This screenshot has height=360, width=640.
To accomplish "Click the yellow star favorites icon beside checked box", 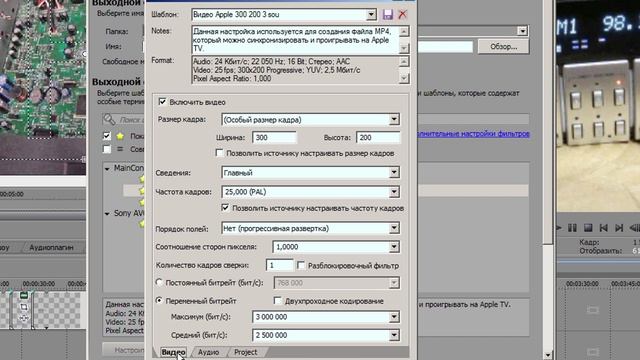I will click(120, 136).
